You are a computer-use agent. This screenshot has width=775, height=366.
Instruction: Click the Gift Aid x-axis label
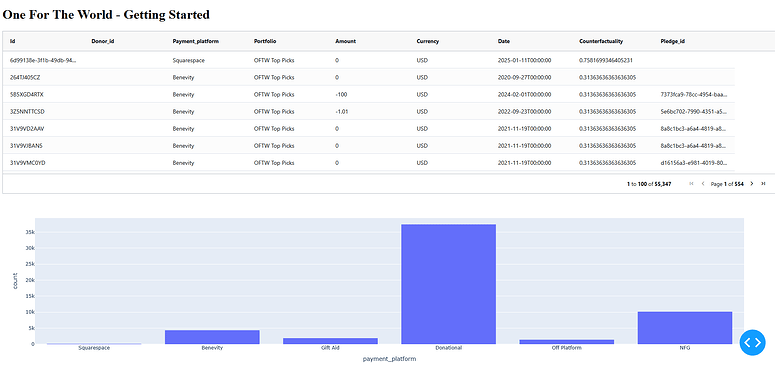click(330, 348)
